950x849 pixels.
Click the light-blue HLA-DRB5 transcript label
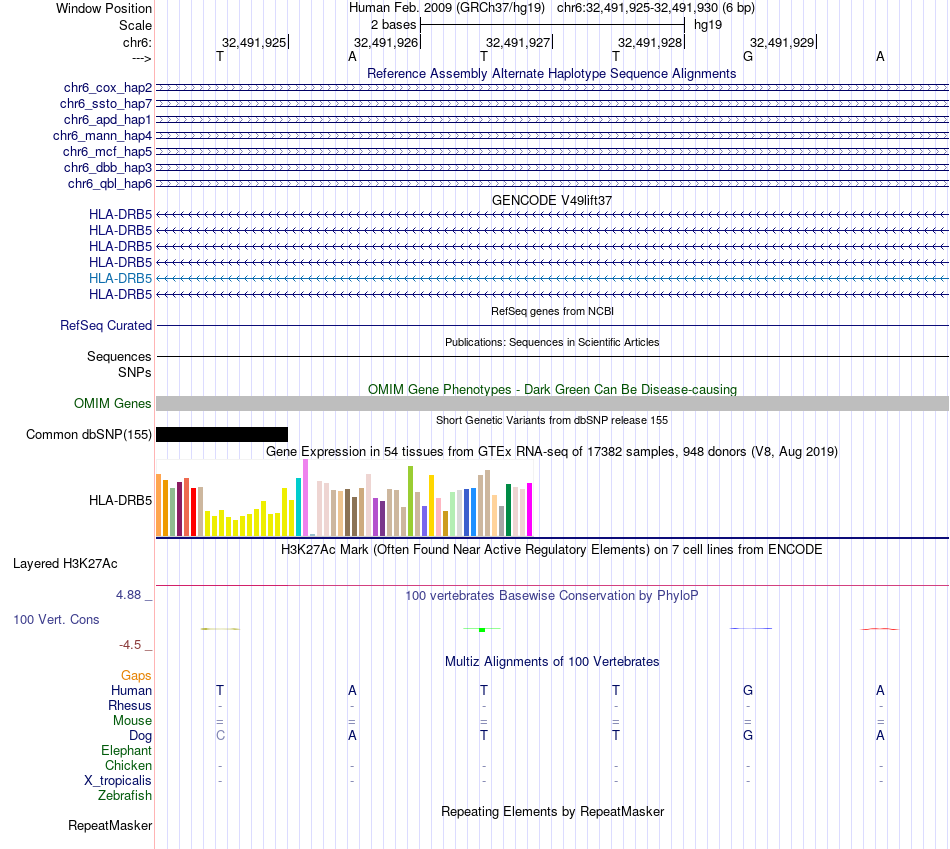[x=121, y=278]
